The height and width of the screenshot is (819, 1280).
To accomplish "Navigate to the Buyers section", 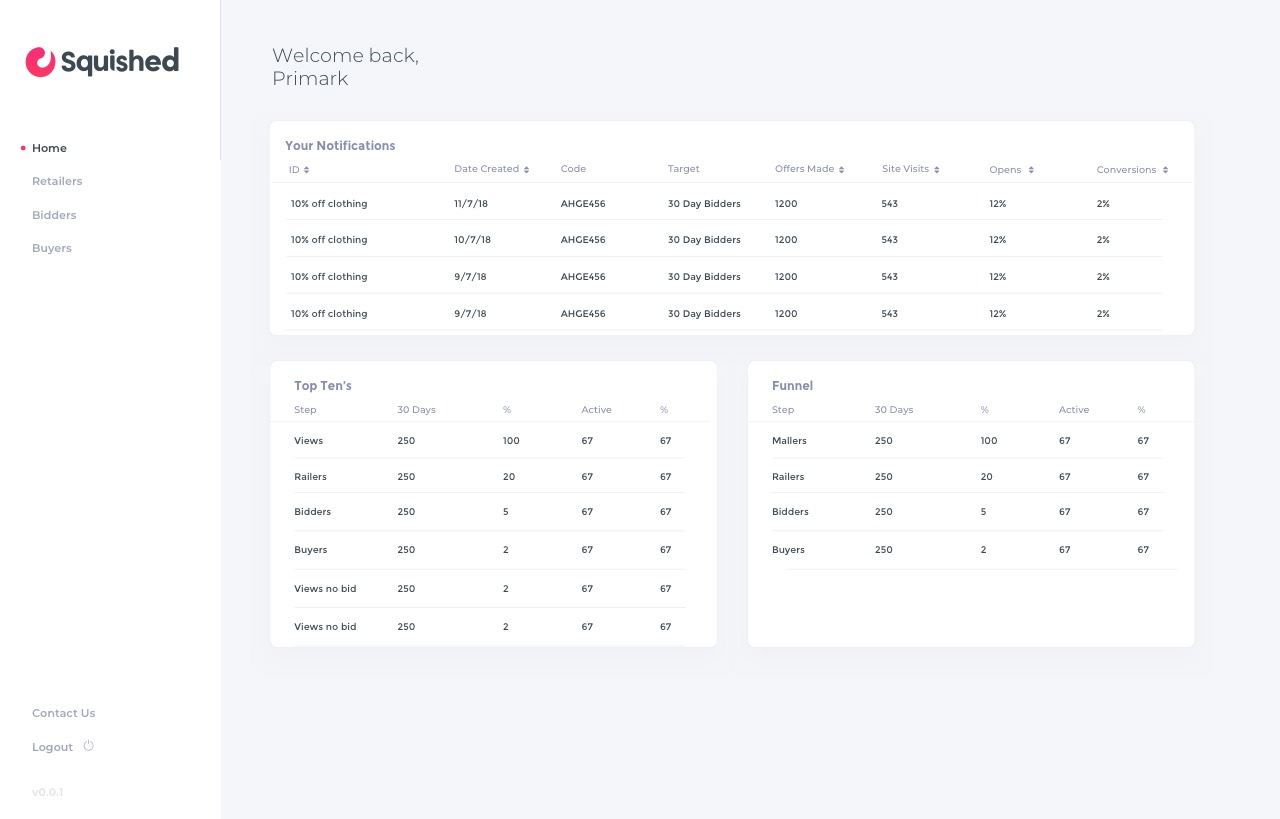I will pos(52,248).
